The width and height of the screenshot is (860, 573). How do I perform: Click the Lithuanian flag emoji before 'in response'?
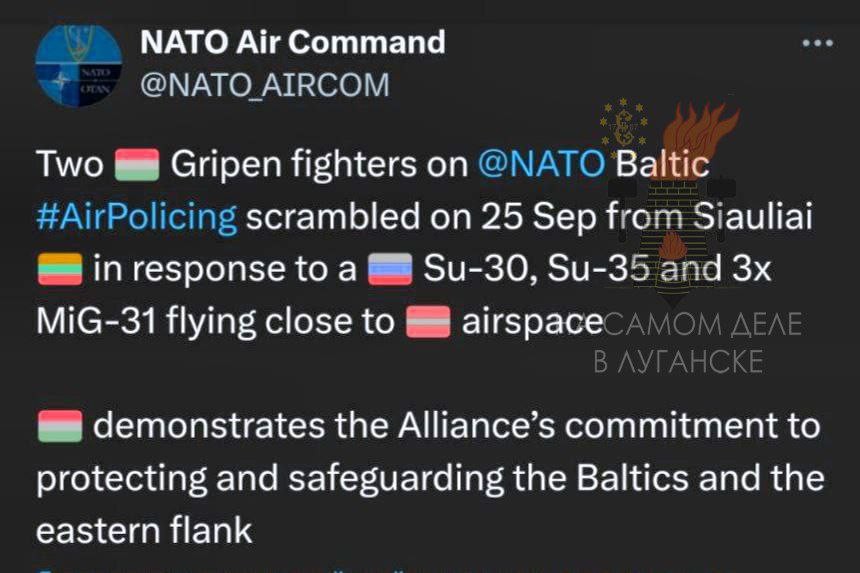(60, 269)
